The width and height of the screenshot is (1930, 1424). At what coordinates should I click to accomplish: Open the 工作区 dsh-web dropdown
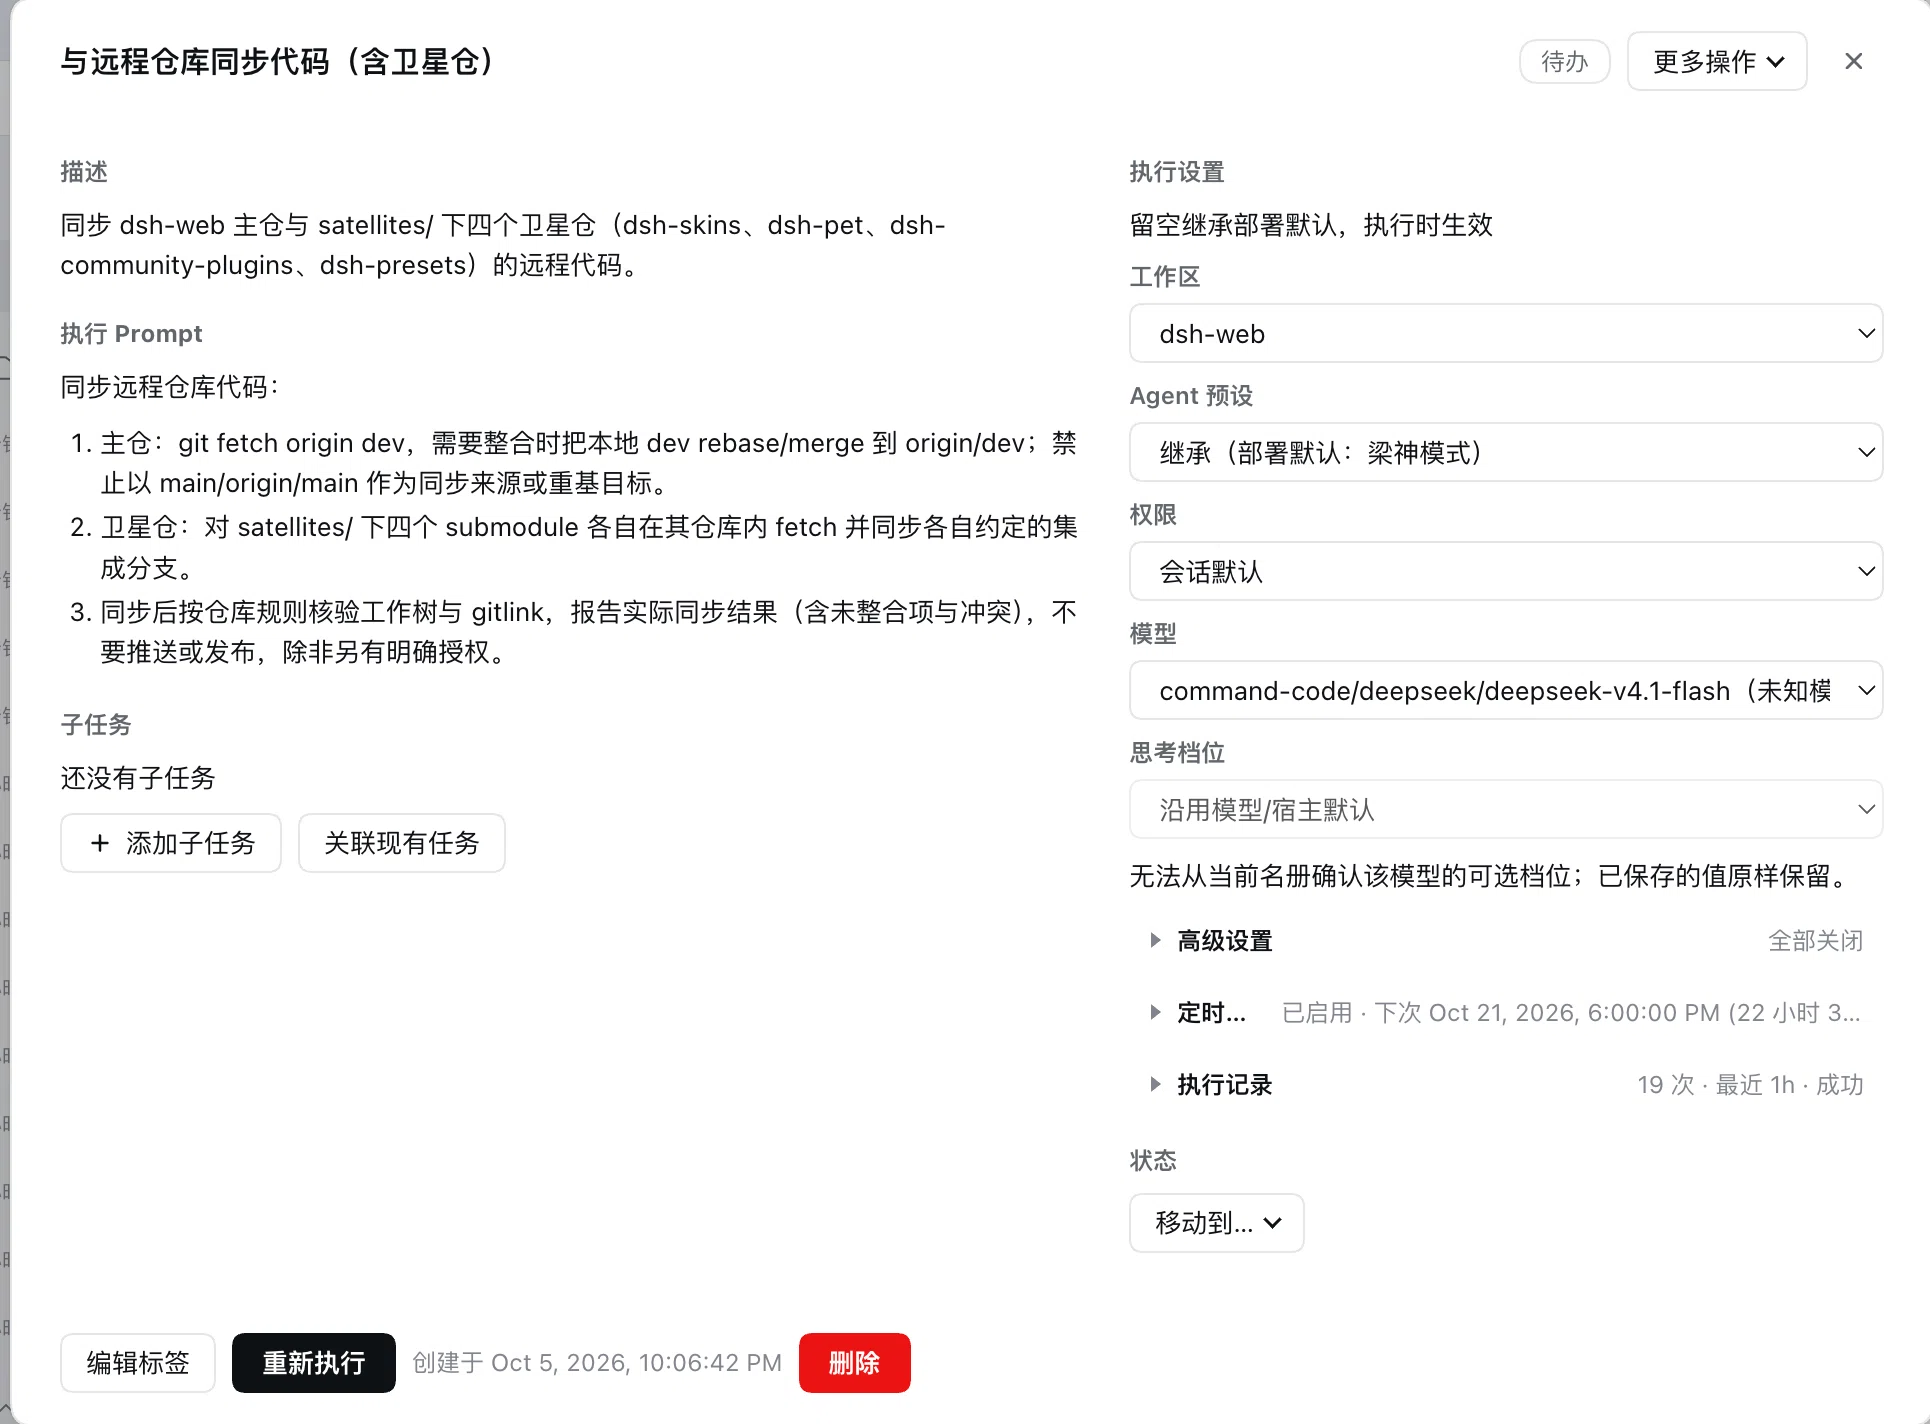click(x=1505, y=333)
